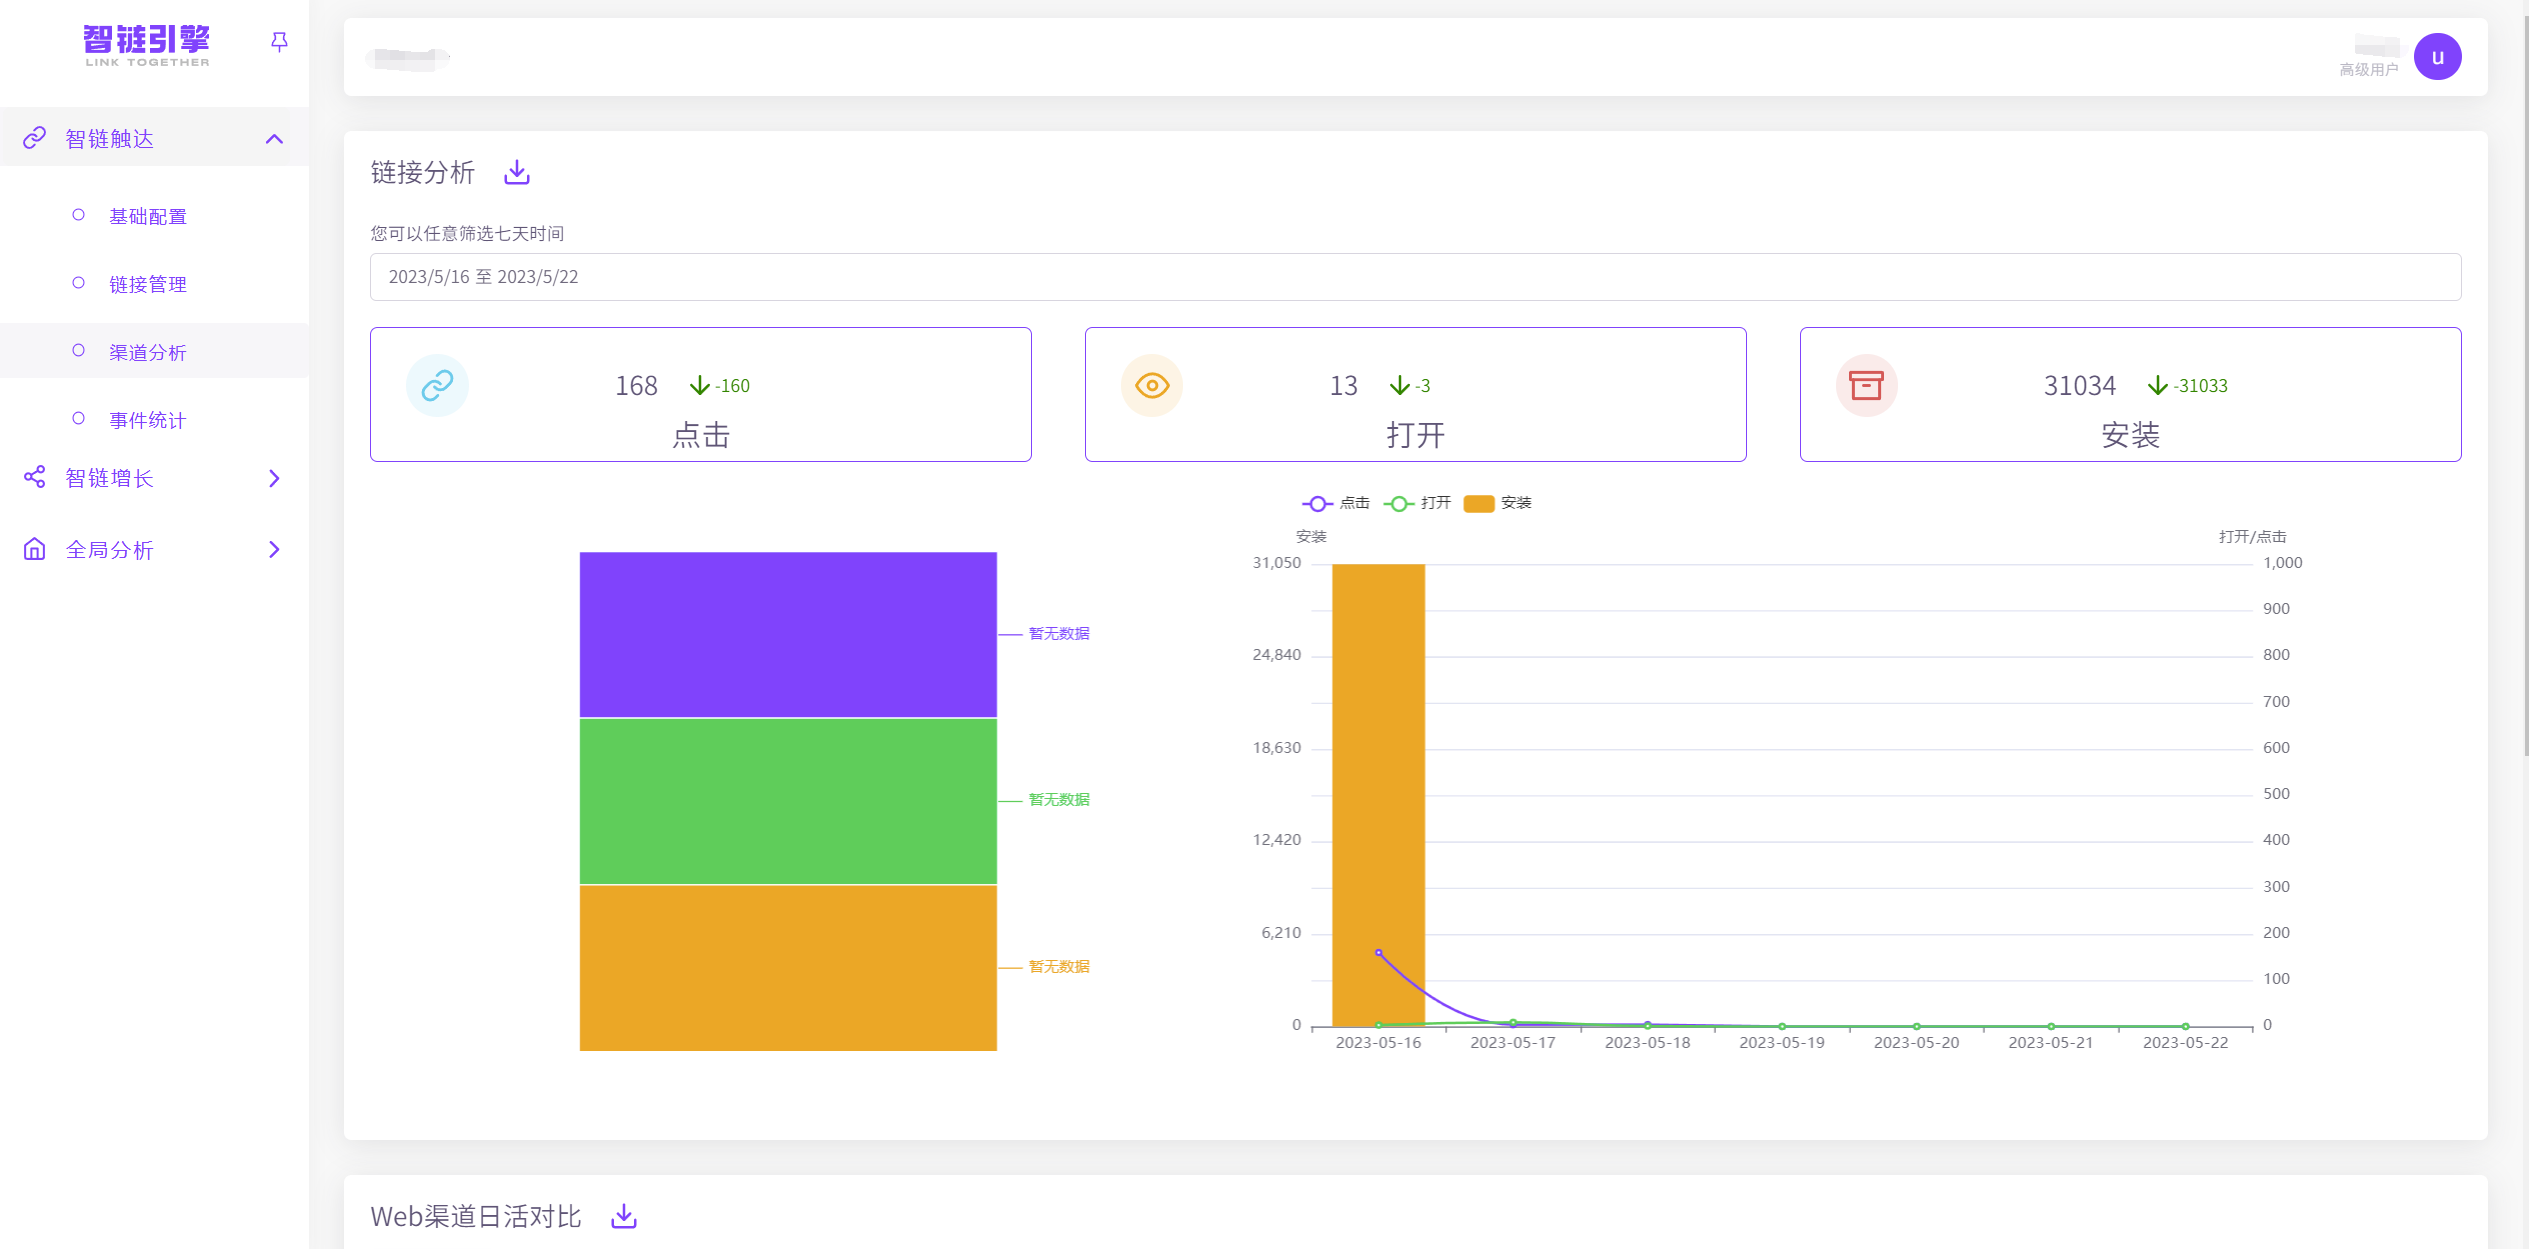Click the purple 暂无数据 funnel label
This screenshot has width=2529, height=1249.
coord(1059,634)
